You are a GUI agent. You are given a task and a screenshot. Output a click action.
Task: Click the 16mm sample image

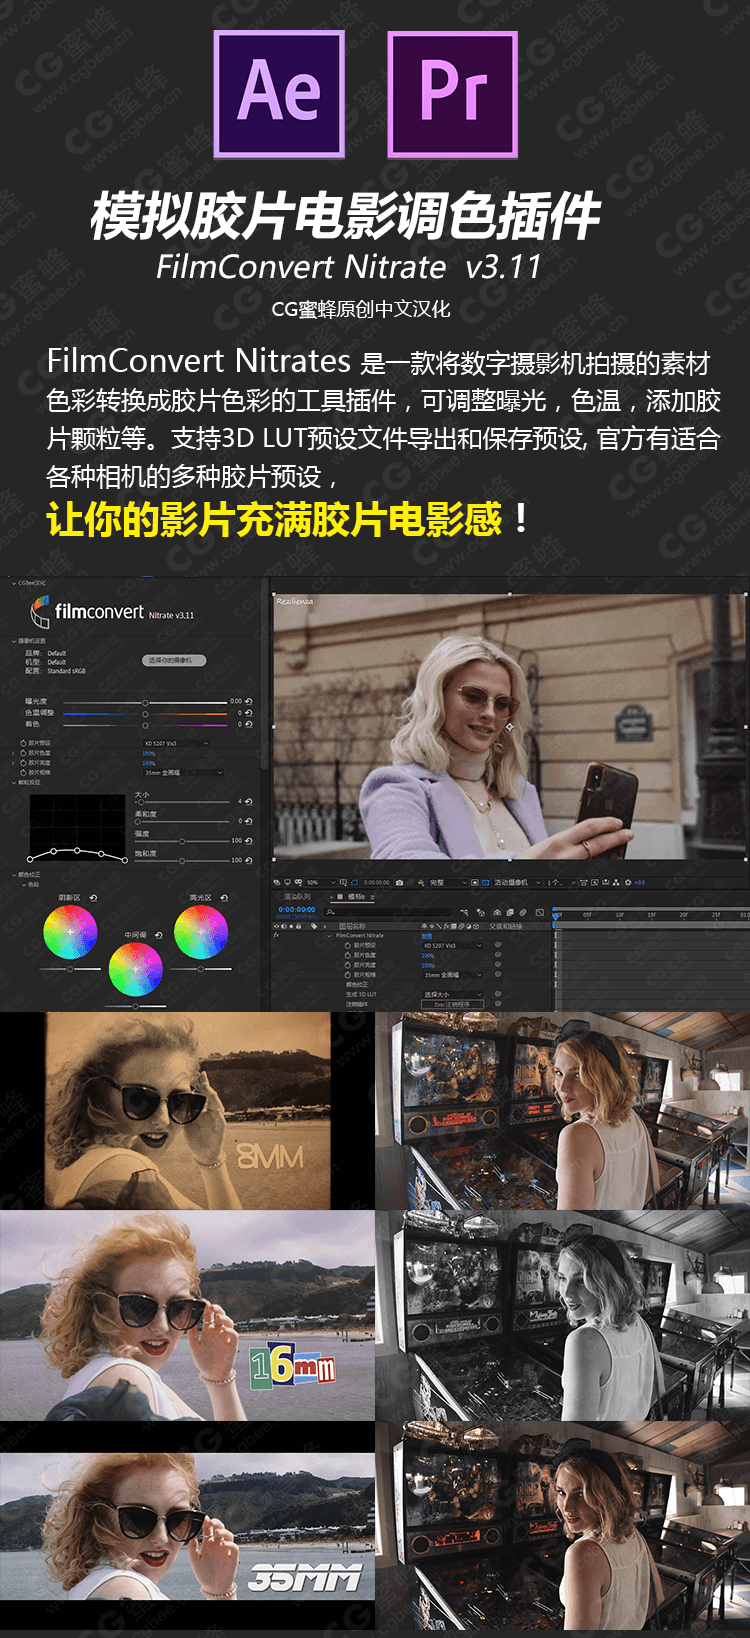click(x=187, y=1315)
